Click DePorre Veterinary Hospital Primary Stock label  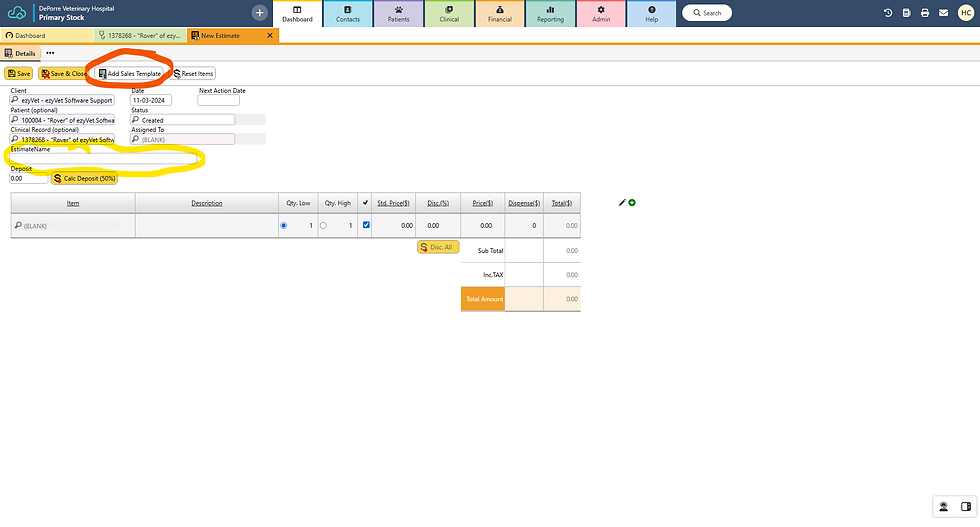pyautogui.click(x=76, y=13)
